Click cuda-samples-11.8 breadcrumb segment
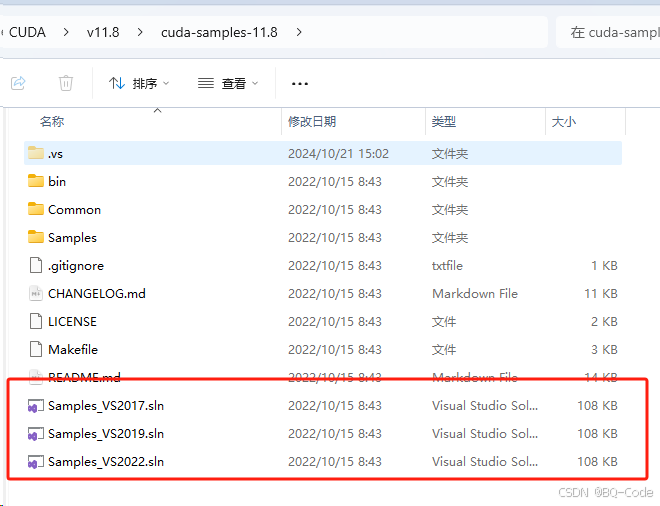The image size is (660, 506). click(x=219, y=32)
